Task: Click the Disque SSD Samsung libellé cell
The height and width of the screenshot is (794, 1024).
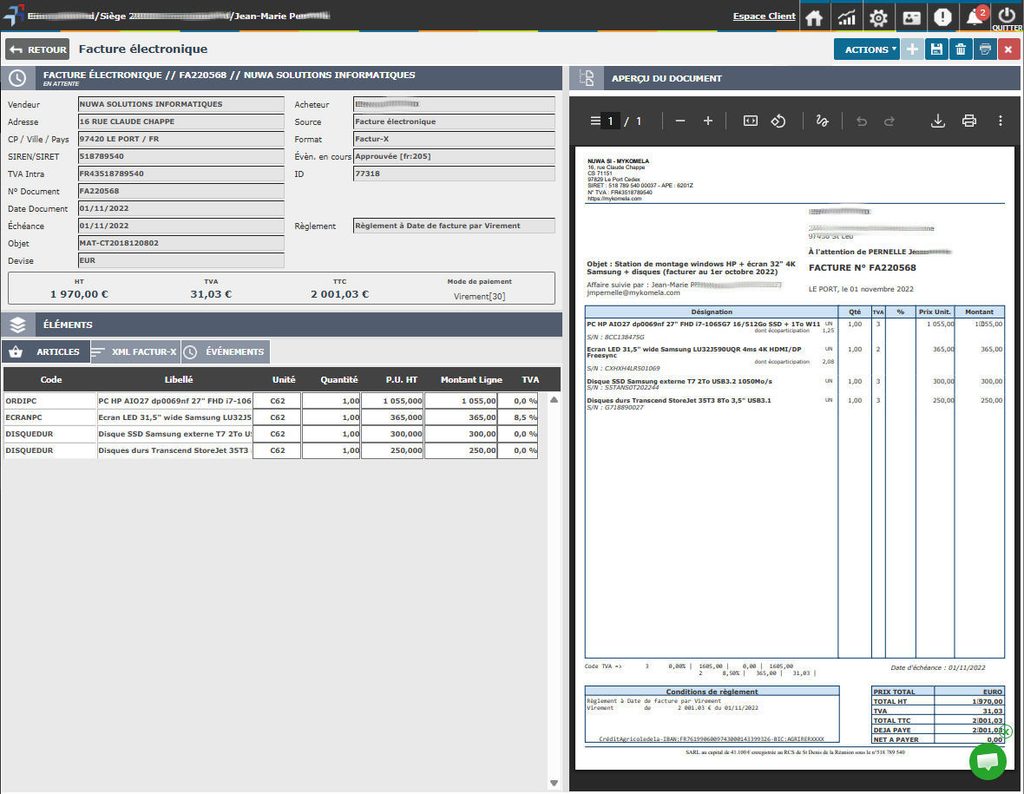Action: [x=174, y=434]
